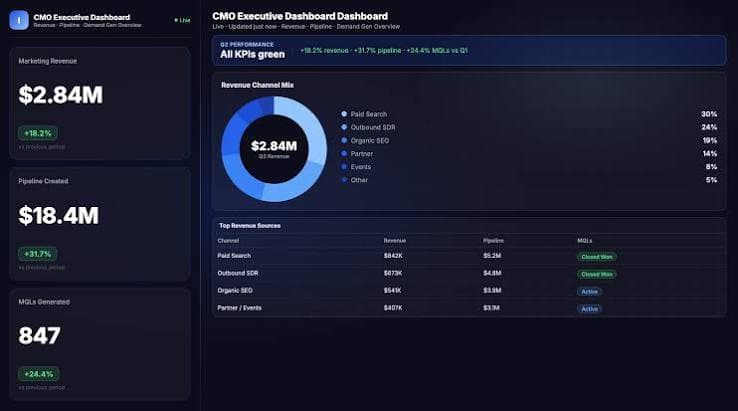Click the Other legend dot
The width and height of the screenshot is (738, 411).
tap(344, 180)
